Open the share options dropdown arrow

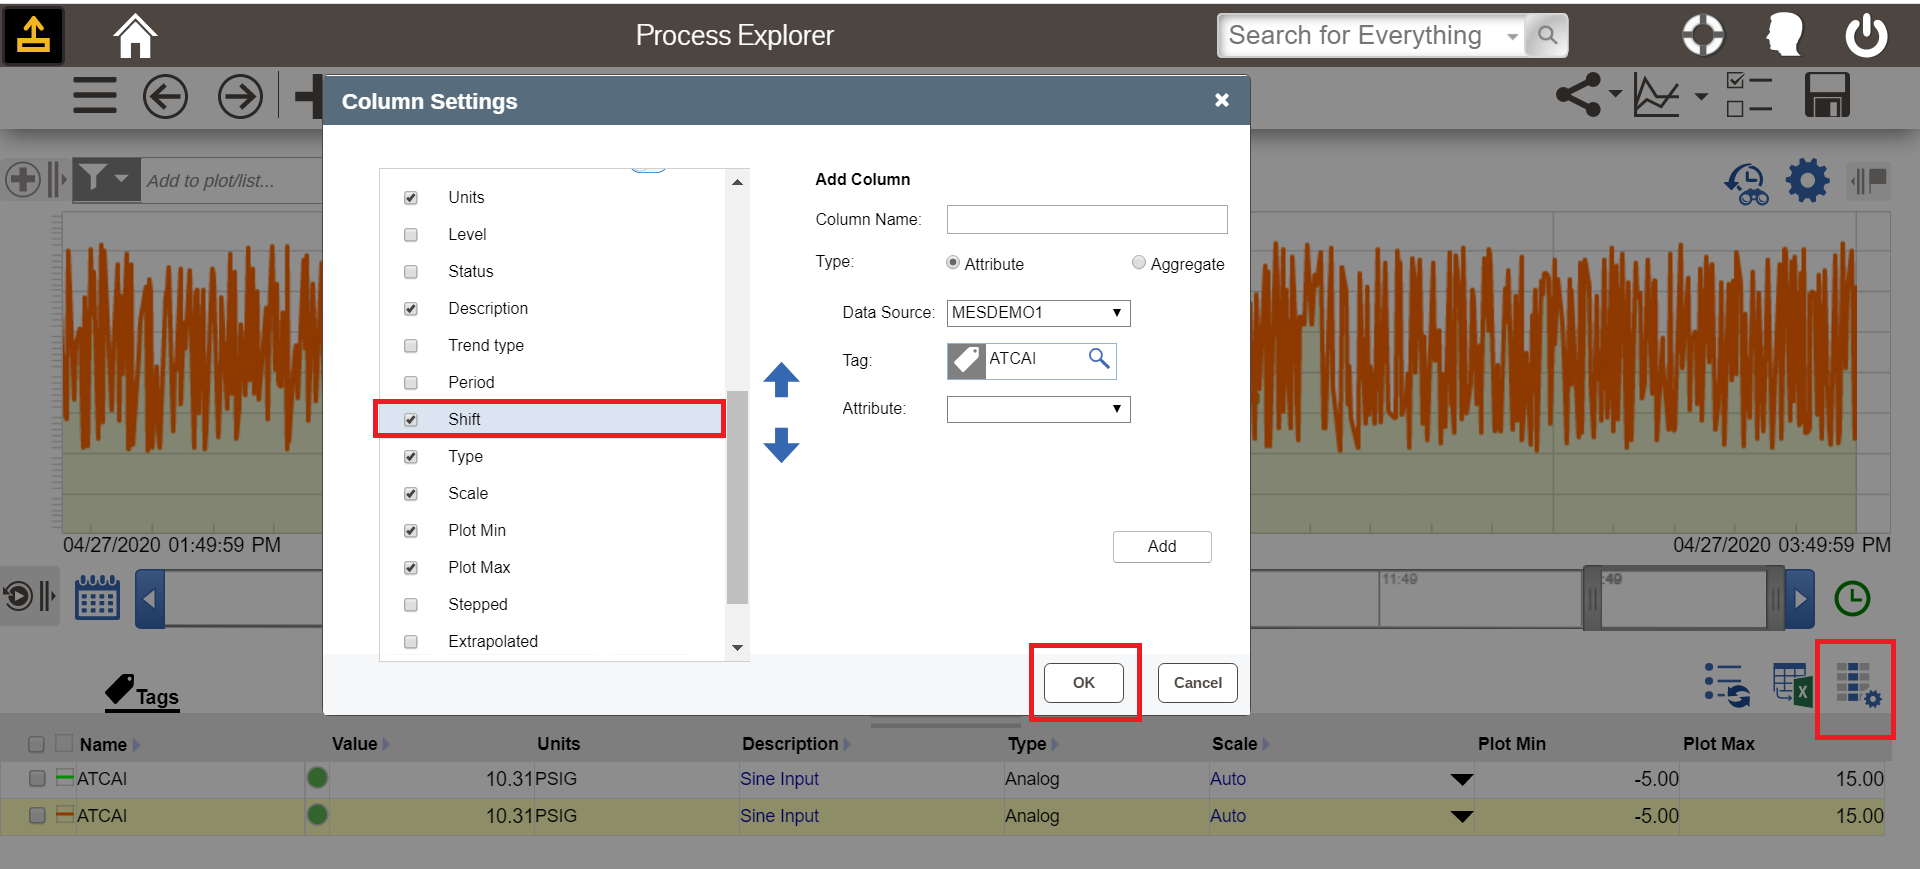point(1615,95)
